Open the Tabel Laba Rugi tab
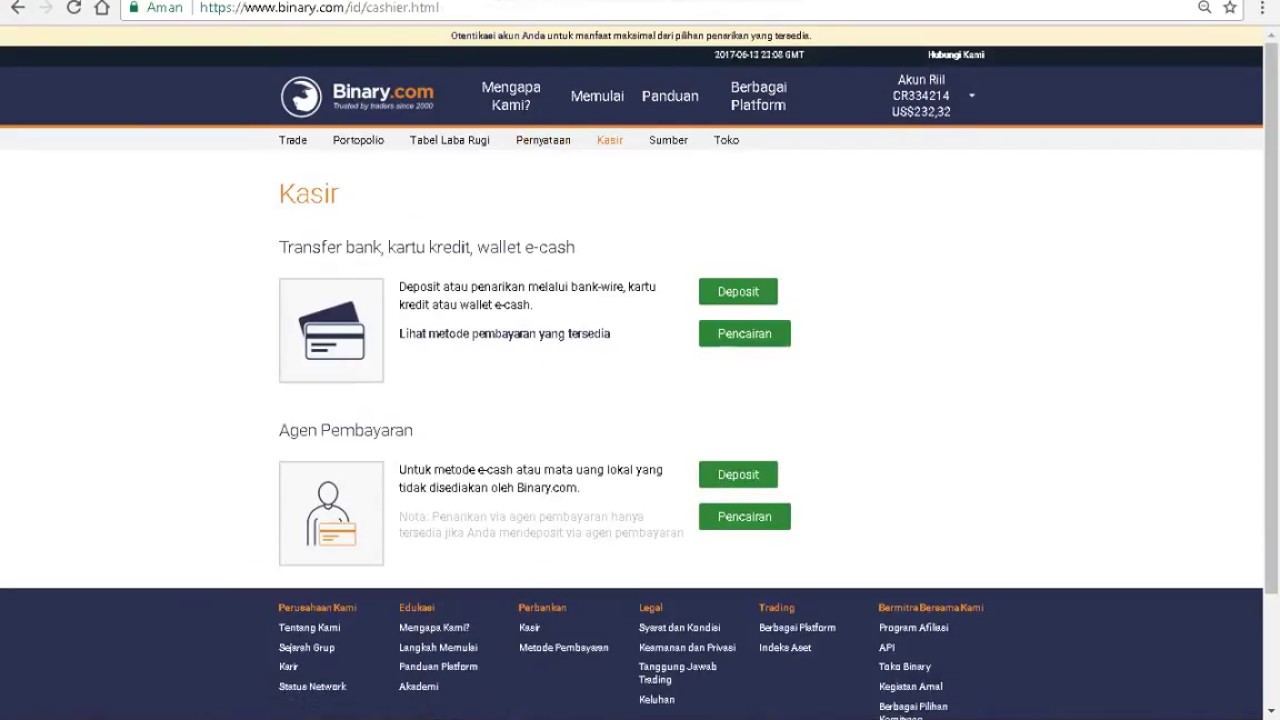 (450, 140)
